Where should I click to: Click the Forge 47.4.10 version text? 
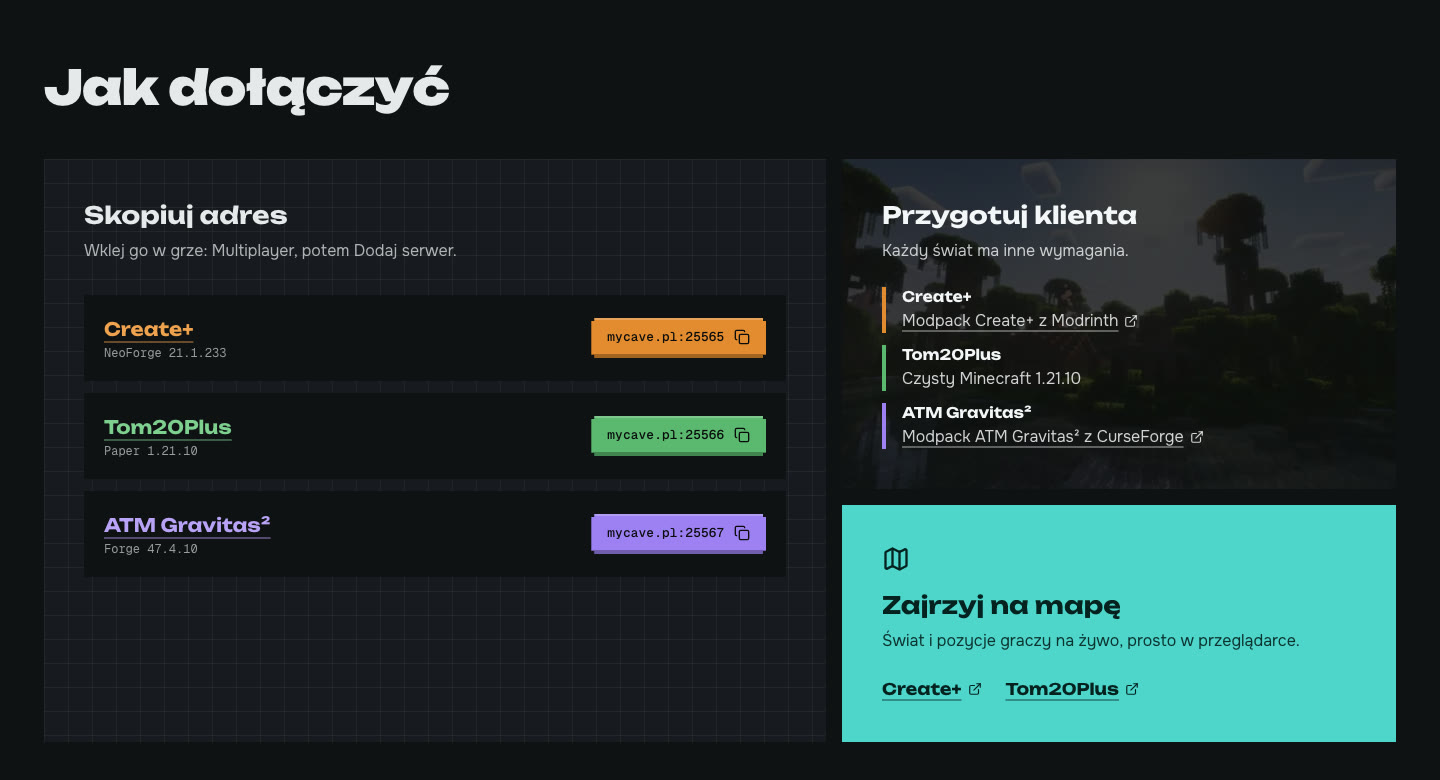pyautogui.click(x=151, y=549)
